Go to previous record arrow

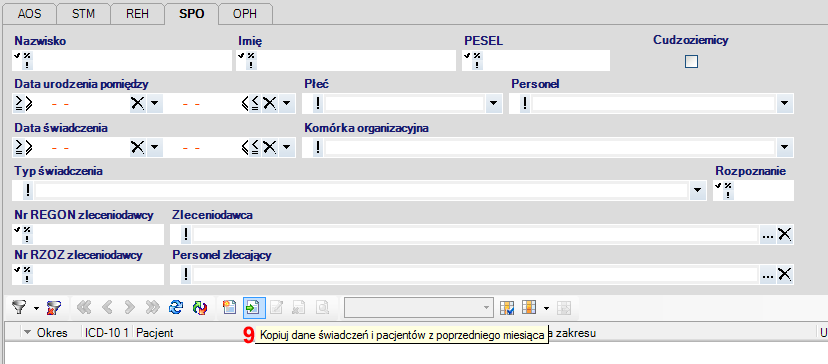[107, 307]
